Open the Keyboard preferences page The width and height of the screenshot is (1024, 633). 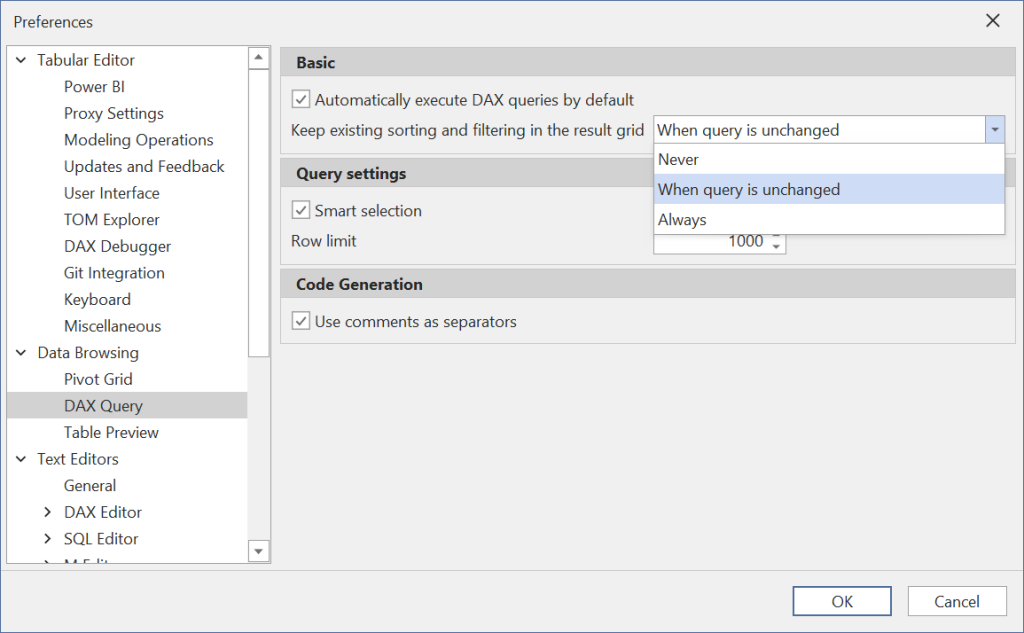click(97, 299)
